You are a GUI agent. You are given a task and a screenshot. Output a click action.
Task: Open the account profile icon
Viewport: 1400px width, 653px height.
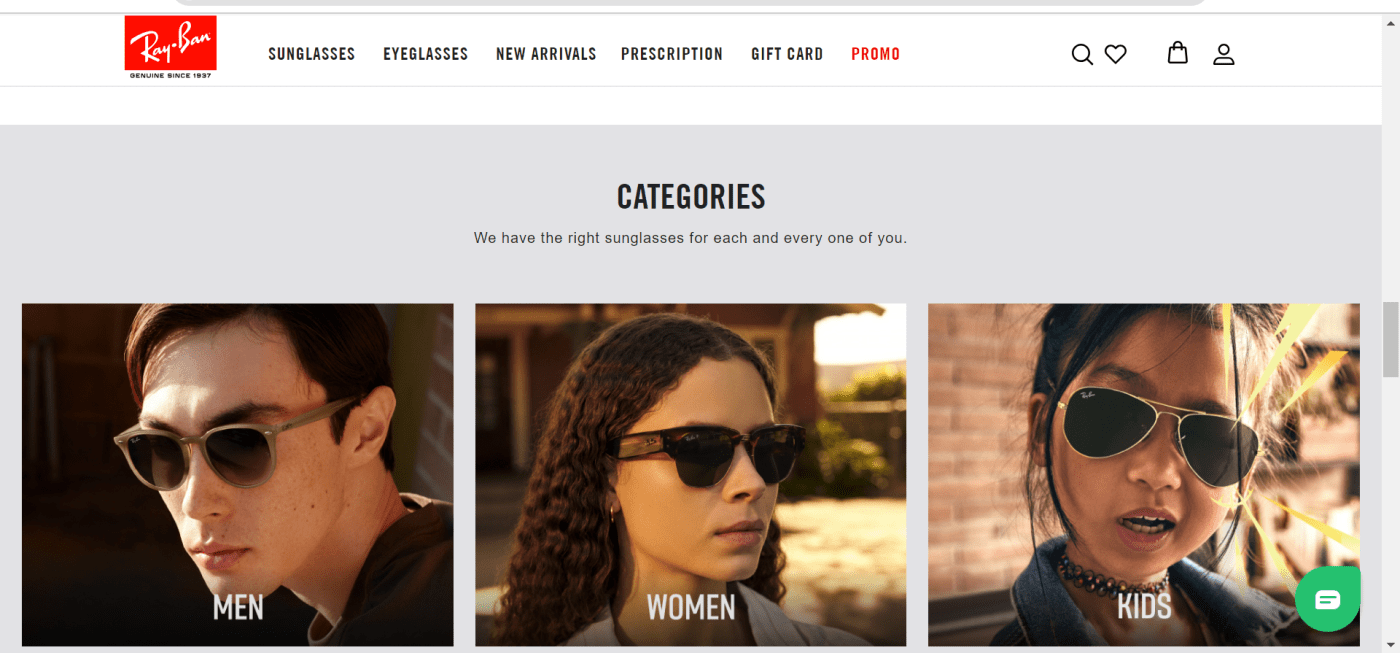coord(1224,54)
